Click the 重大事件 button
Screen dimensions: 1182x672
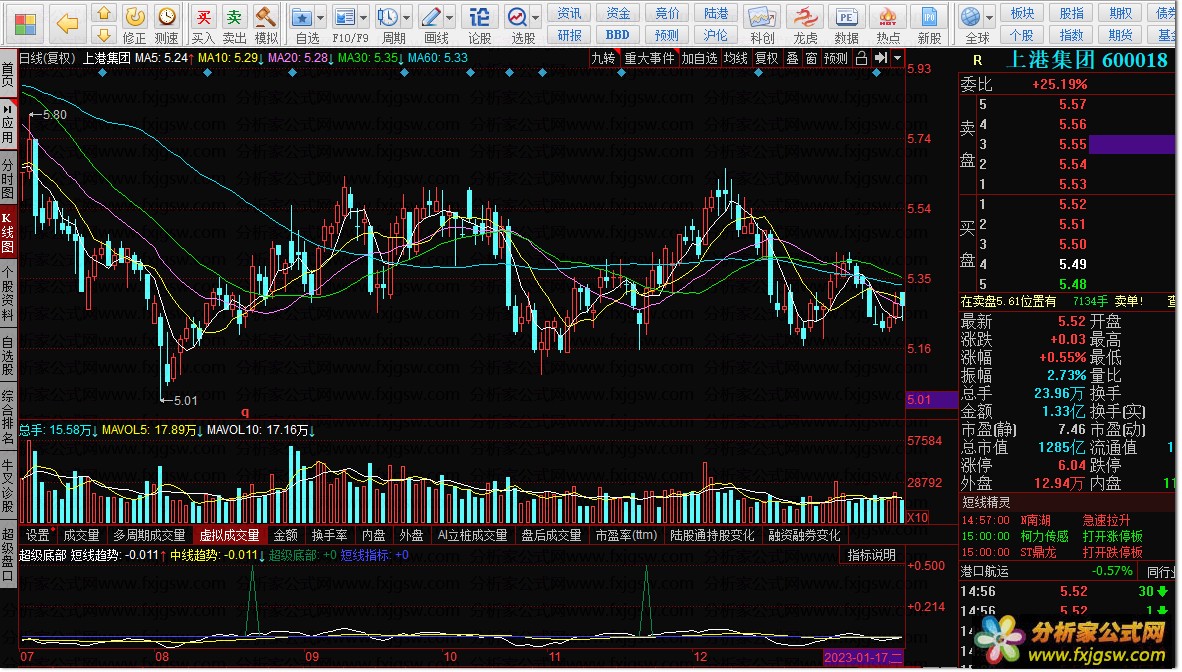click(x=649, y=58)
